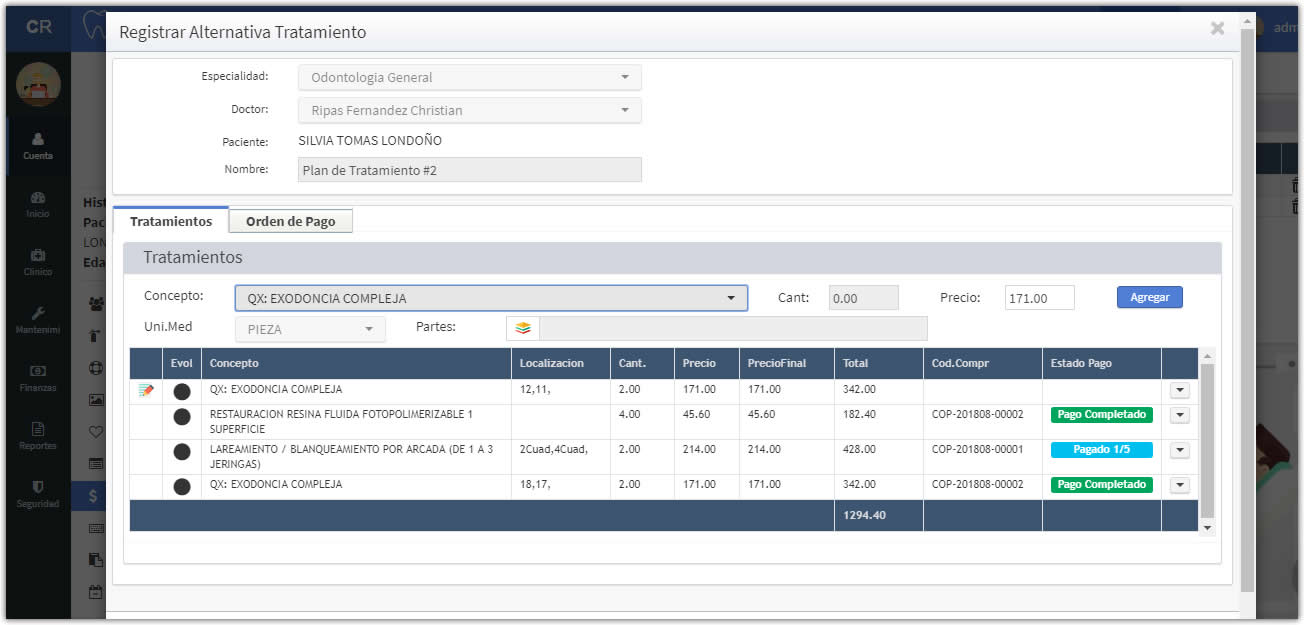This screenshot has width=1304, height=625.
Task: Open the Reportes module in the sidebar
Action: (38, 435)
